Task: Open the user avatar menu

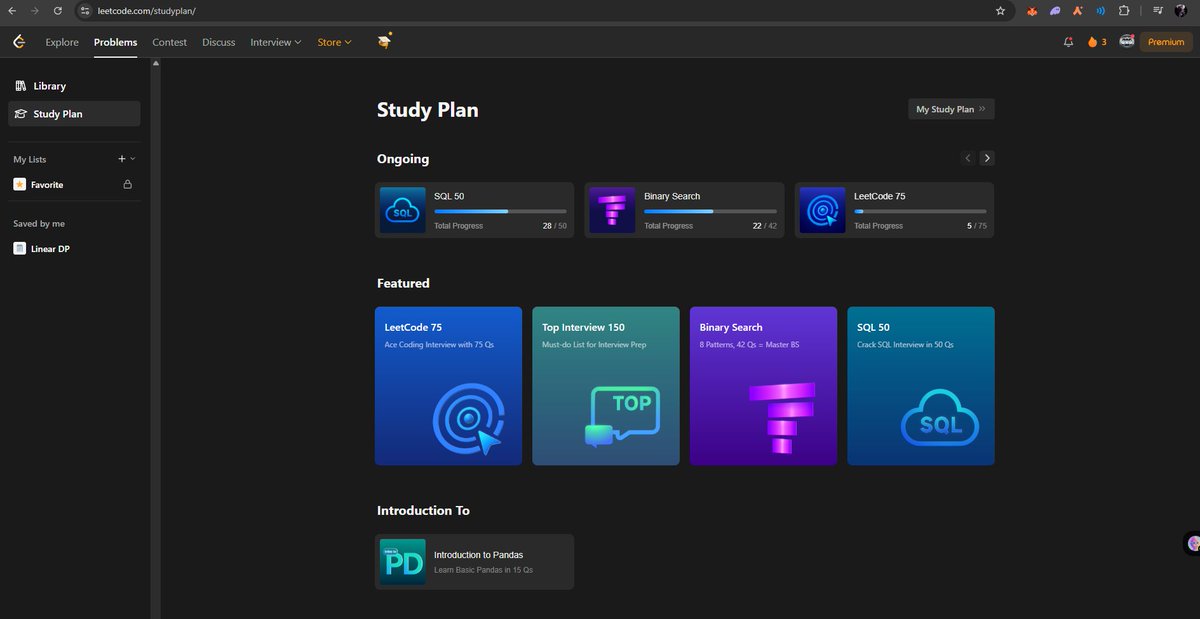Action: [1127, 42]
